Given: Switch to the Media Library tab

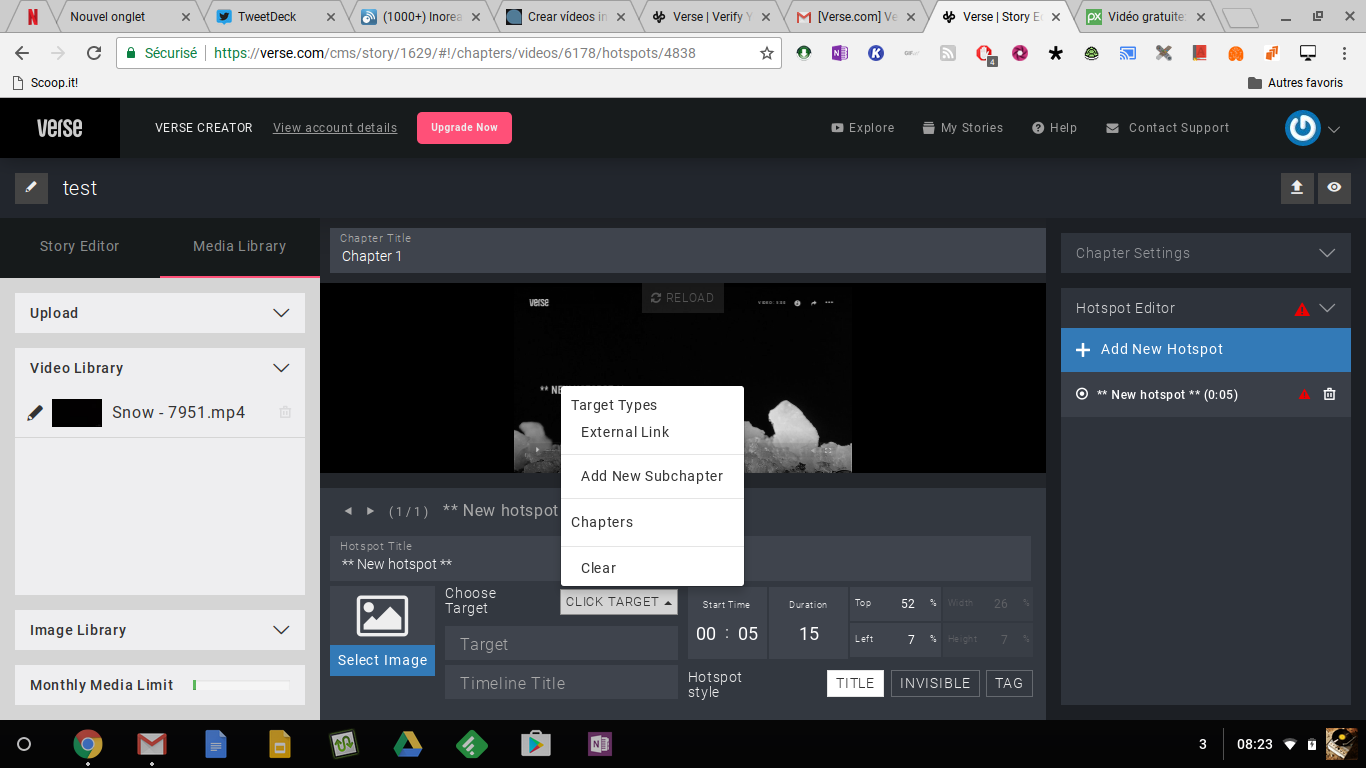Looking at the screenshot, I should pyautogui.click(x=240, y=246).
